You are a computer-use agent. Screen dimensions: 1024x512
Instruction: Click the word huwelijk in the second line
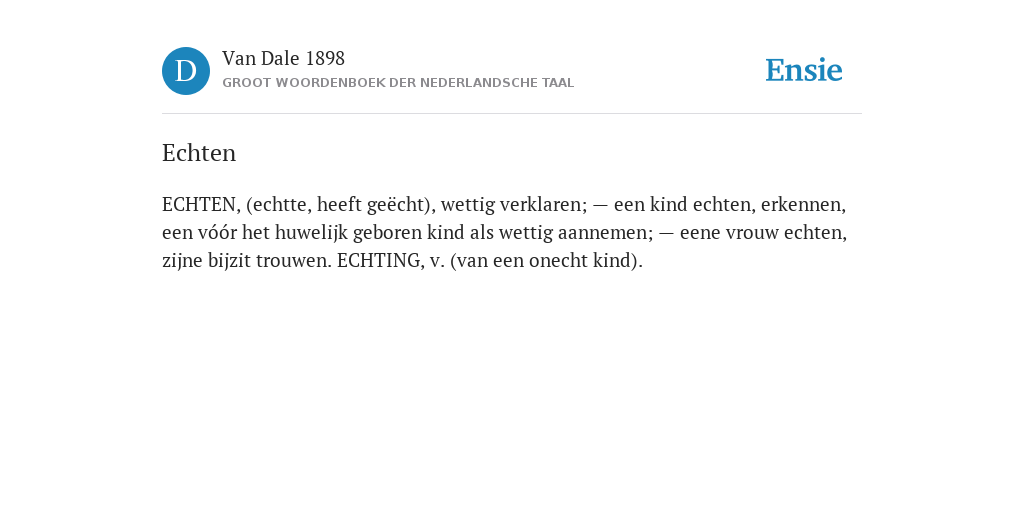311,233
